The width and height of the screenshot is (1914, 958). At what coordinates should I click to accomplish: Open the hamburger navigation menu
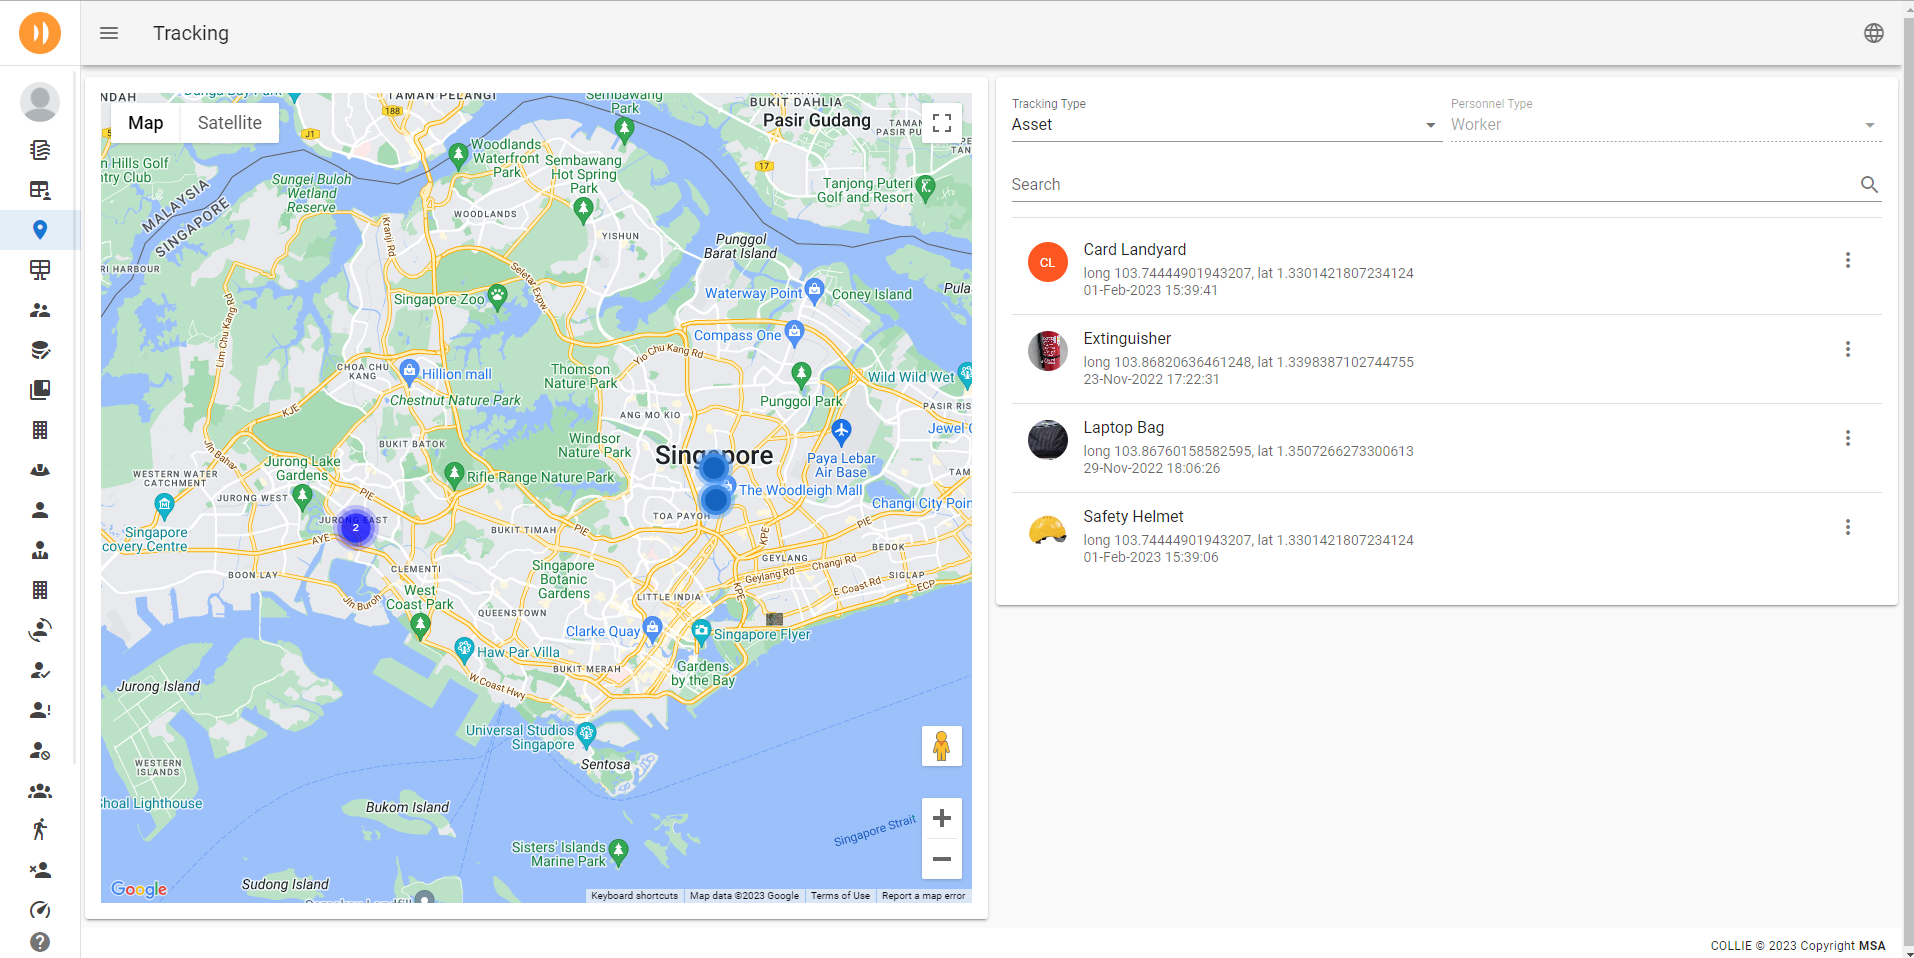pyautogui.click(x=109, y=33)
